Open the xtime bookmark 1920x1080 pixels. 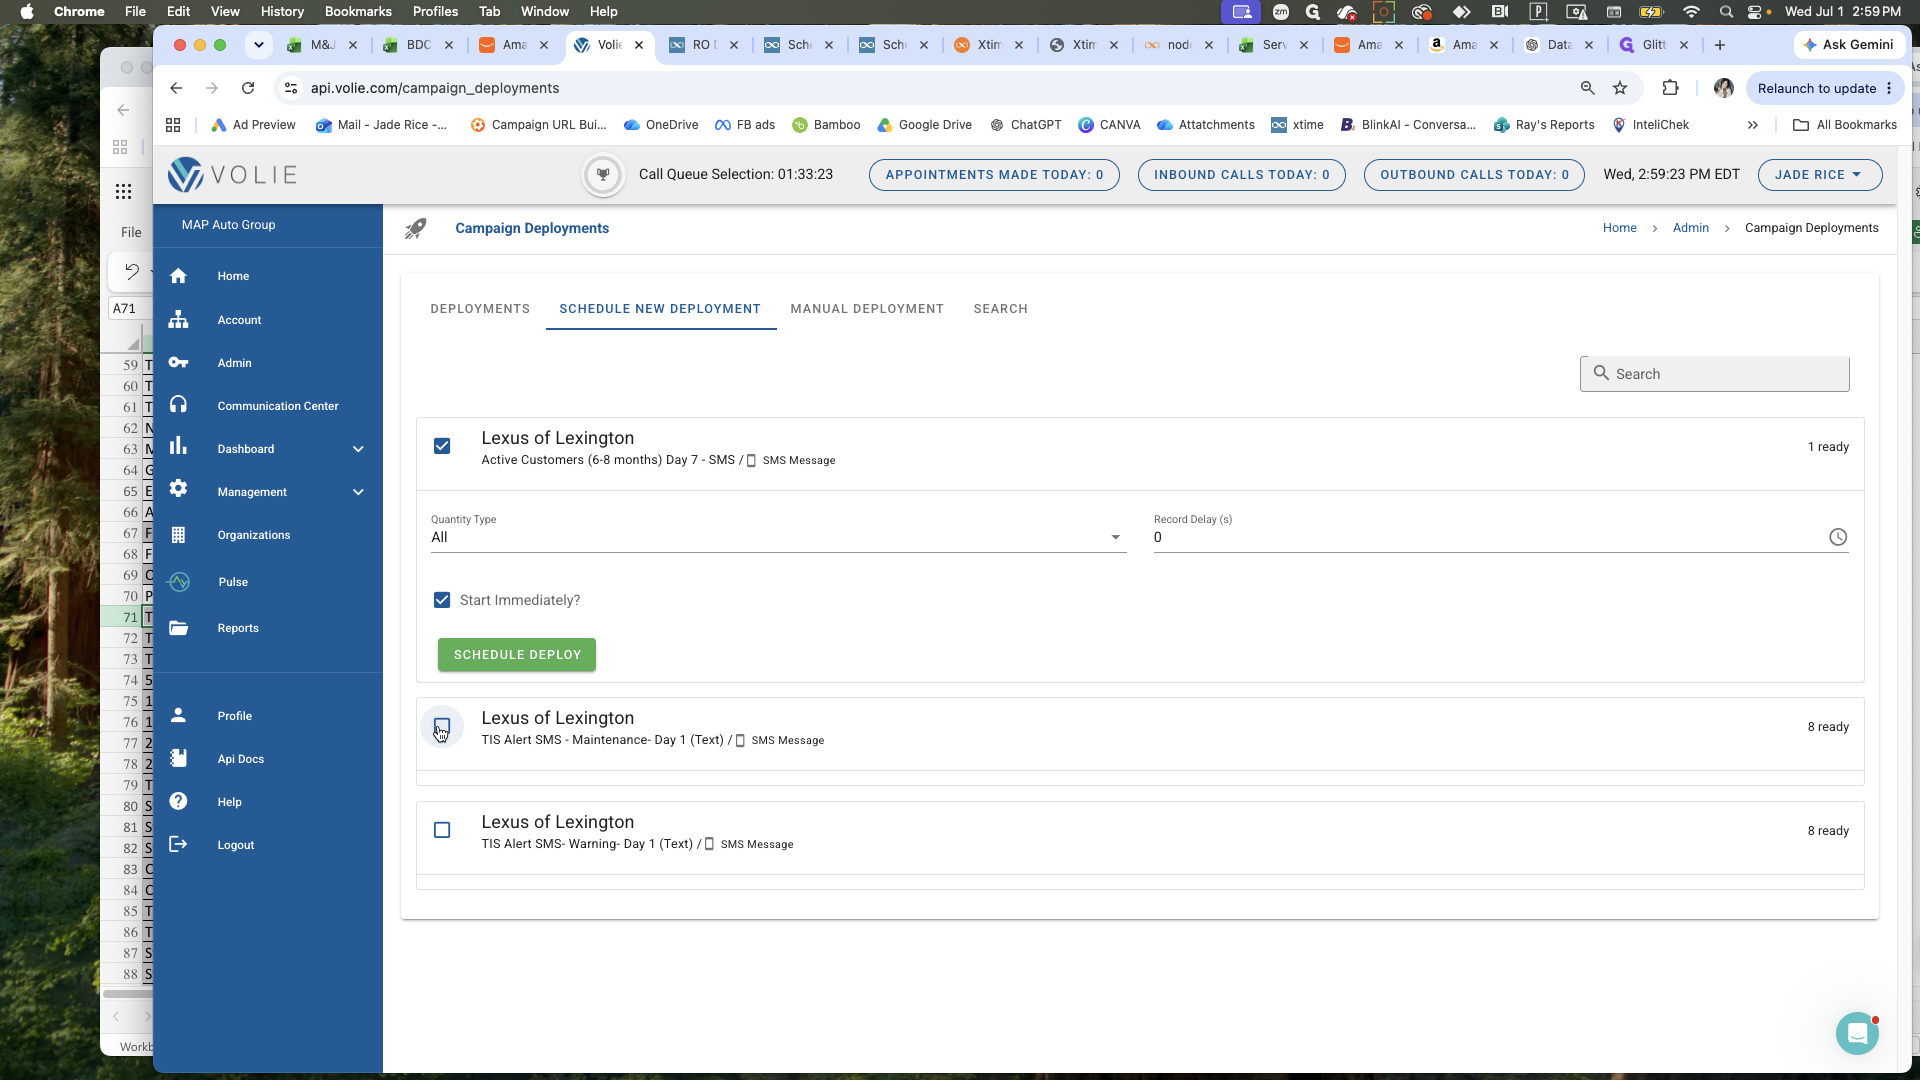tap(1297, 125)
